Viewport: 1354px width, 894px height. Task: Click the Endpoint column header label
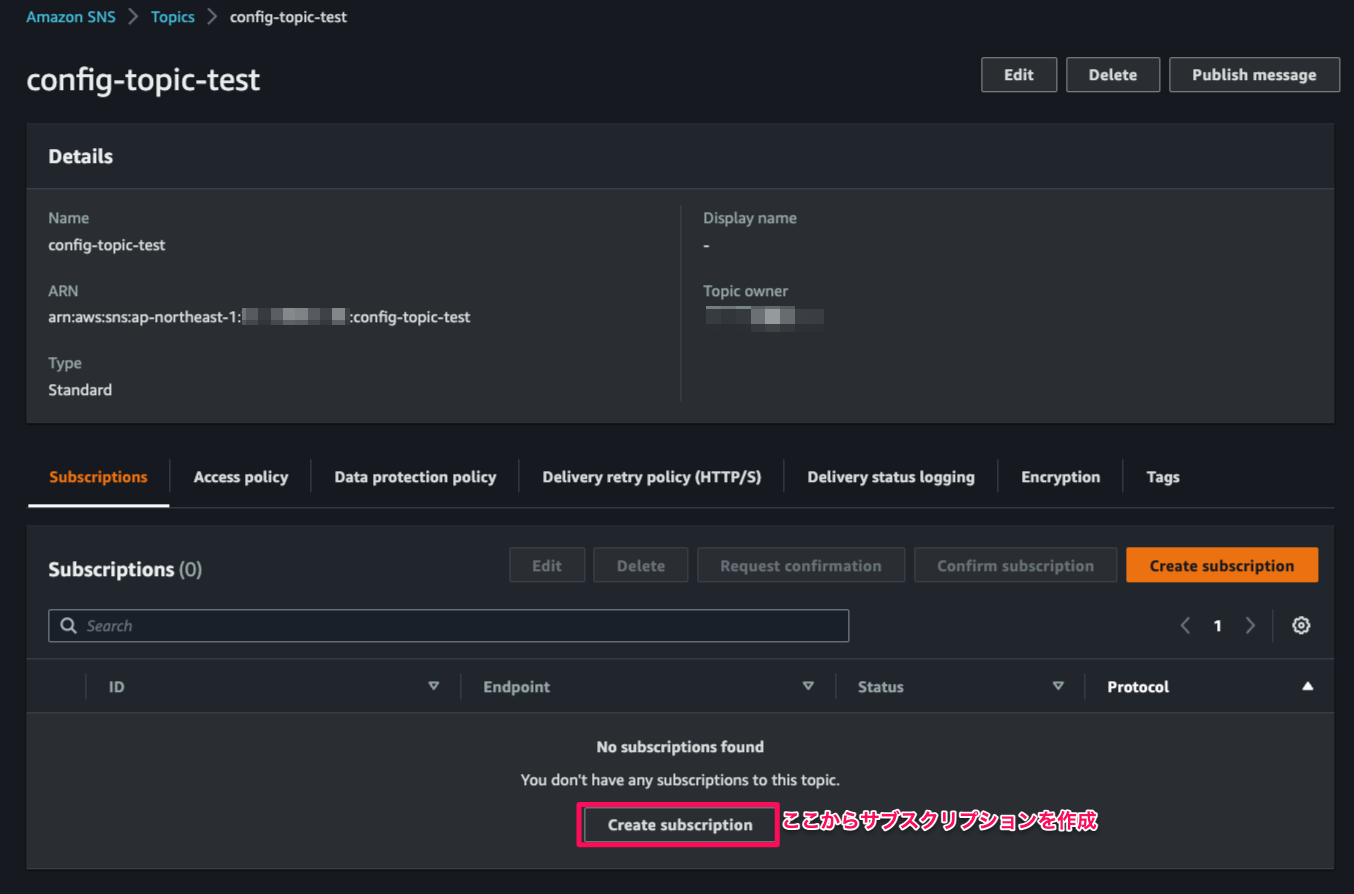pyautogui.click(x=516, y=687)
